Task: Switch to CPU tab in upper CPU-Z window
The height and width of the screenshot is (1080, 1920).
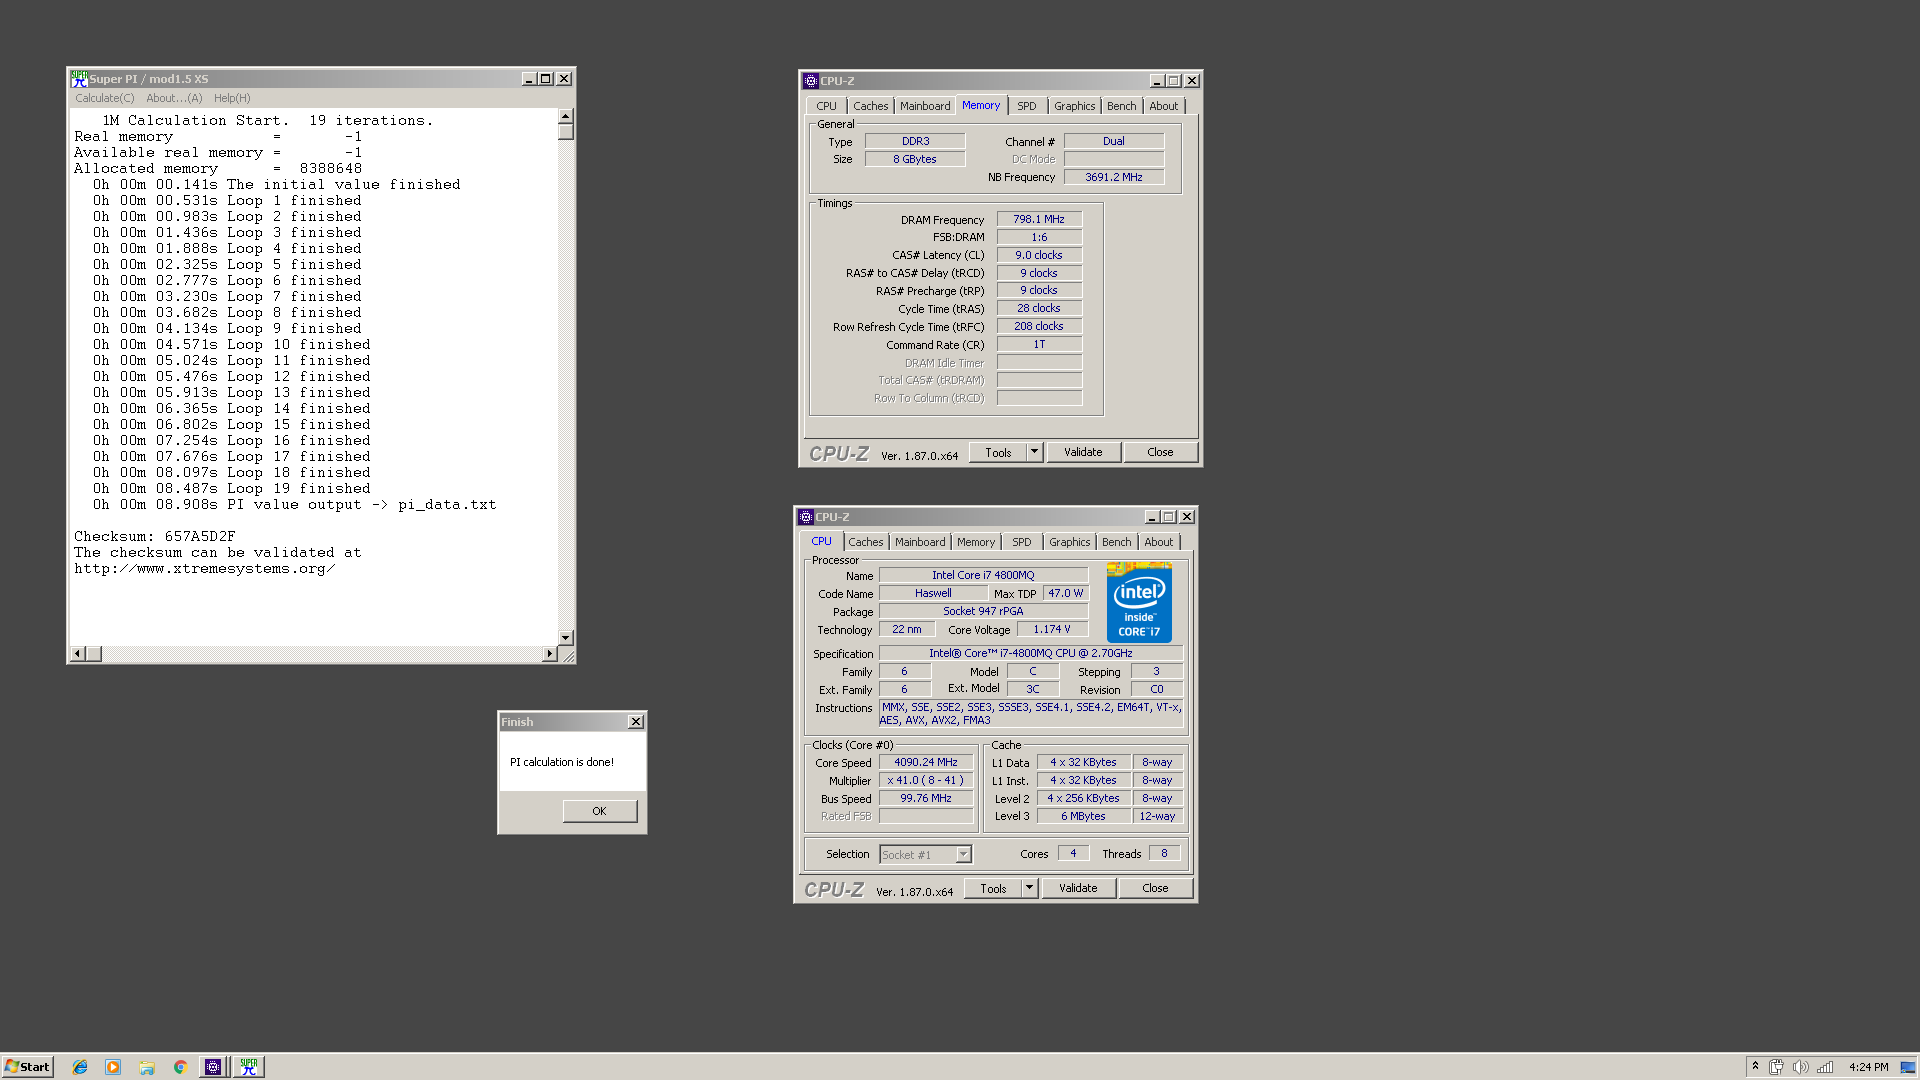Action: pyautogui.click(x=826, y=106)
